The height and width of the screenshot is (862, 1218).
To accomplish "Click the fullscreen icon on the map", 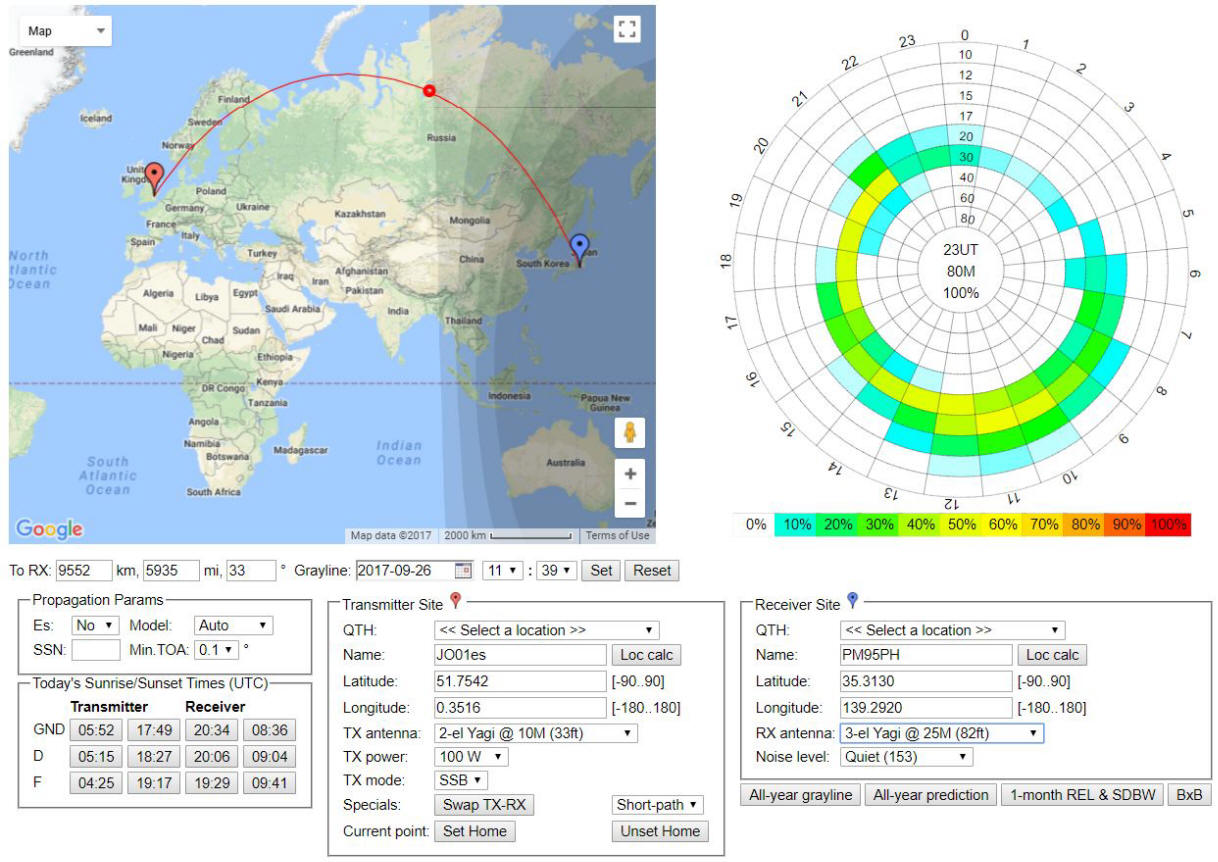I will point(627,29).
